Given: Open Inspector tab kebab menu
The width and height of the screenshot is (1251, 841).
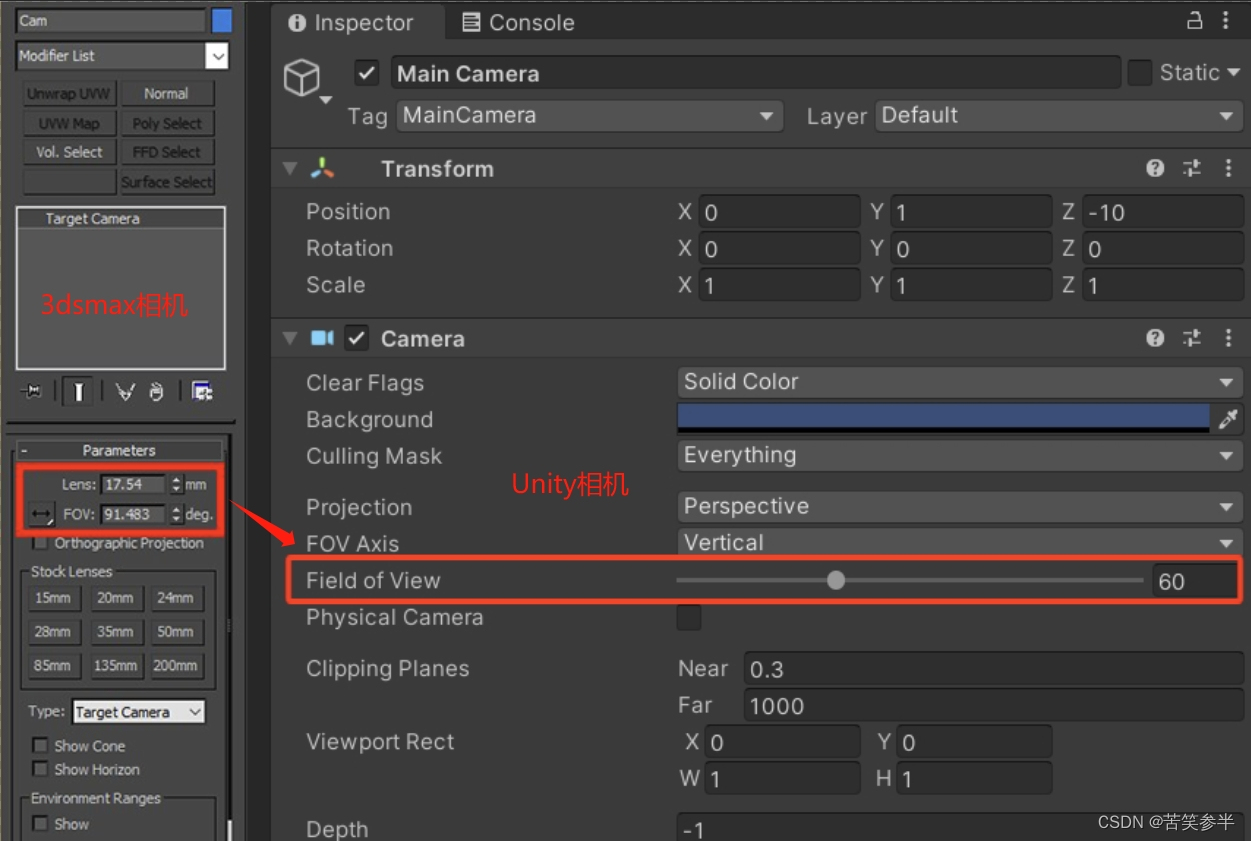Looking at the screenshot, I should coord(1226,21).
